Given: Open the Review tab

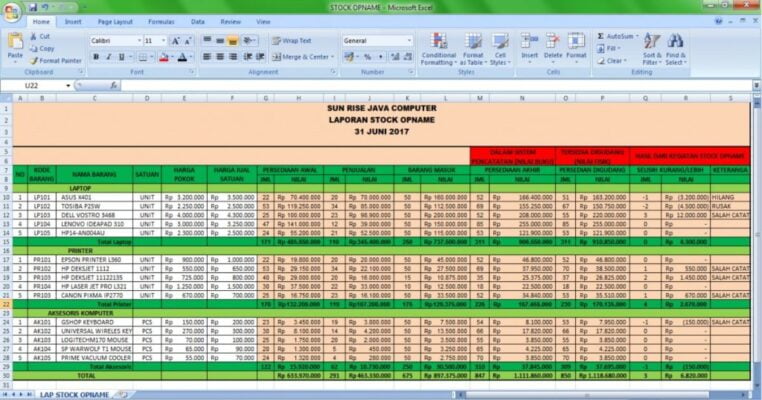Looking at the screenshot, I should click(230, 22).
